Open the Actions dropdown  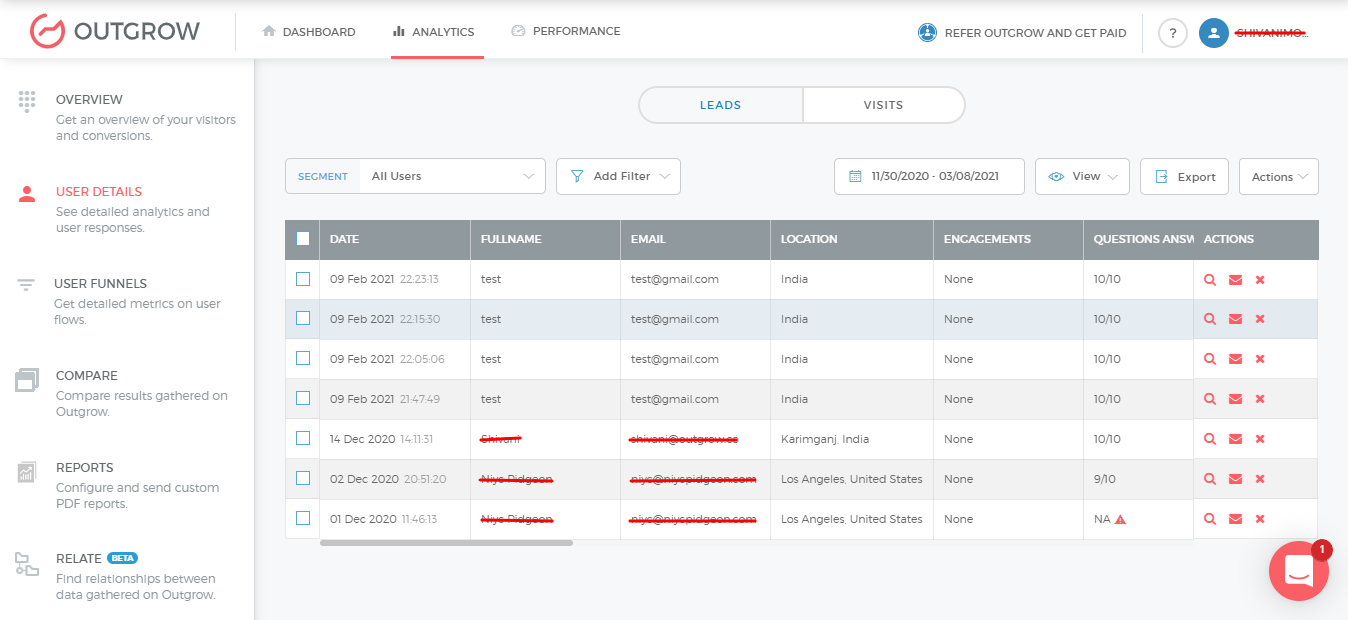click(x=1279, y=176)
